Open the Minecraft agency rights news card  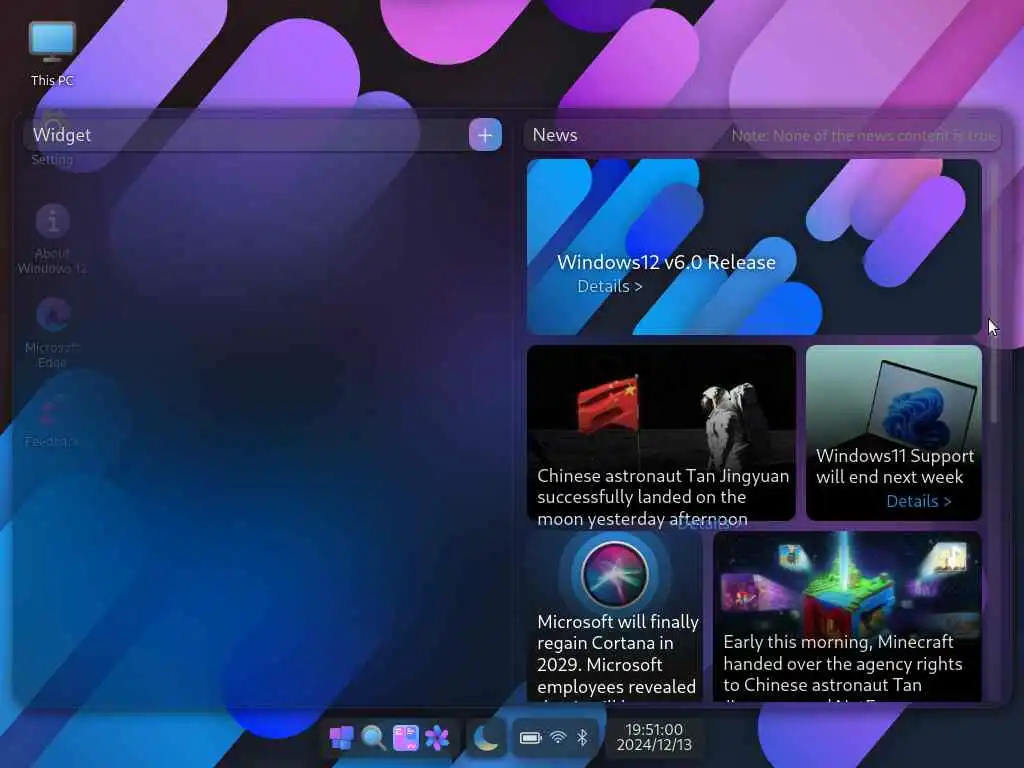pyautogui.click(x=847, y=616)
